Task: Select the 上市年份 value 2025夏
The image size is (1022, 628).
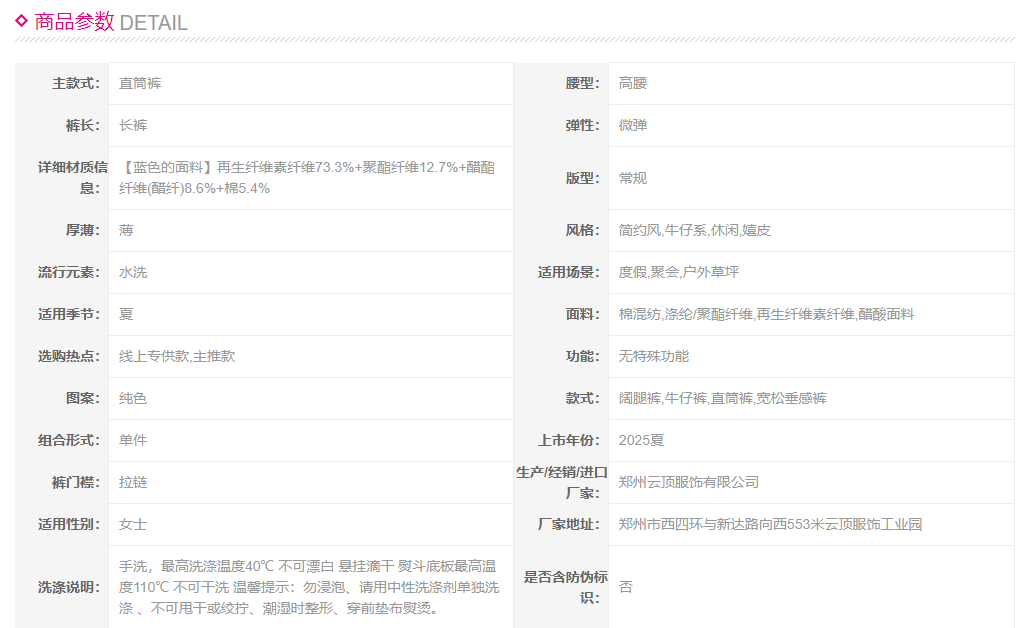Action: click(x=642, y=440)
